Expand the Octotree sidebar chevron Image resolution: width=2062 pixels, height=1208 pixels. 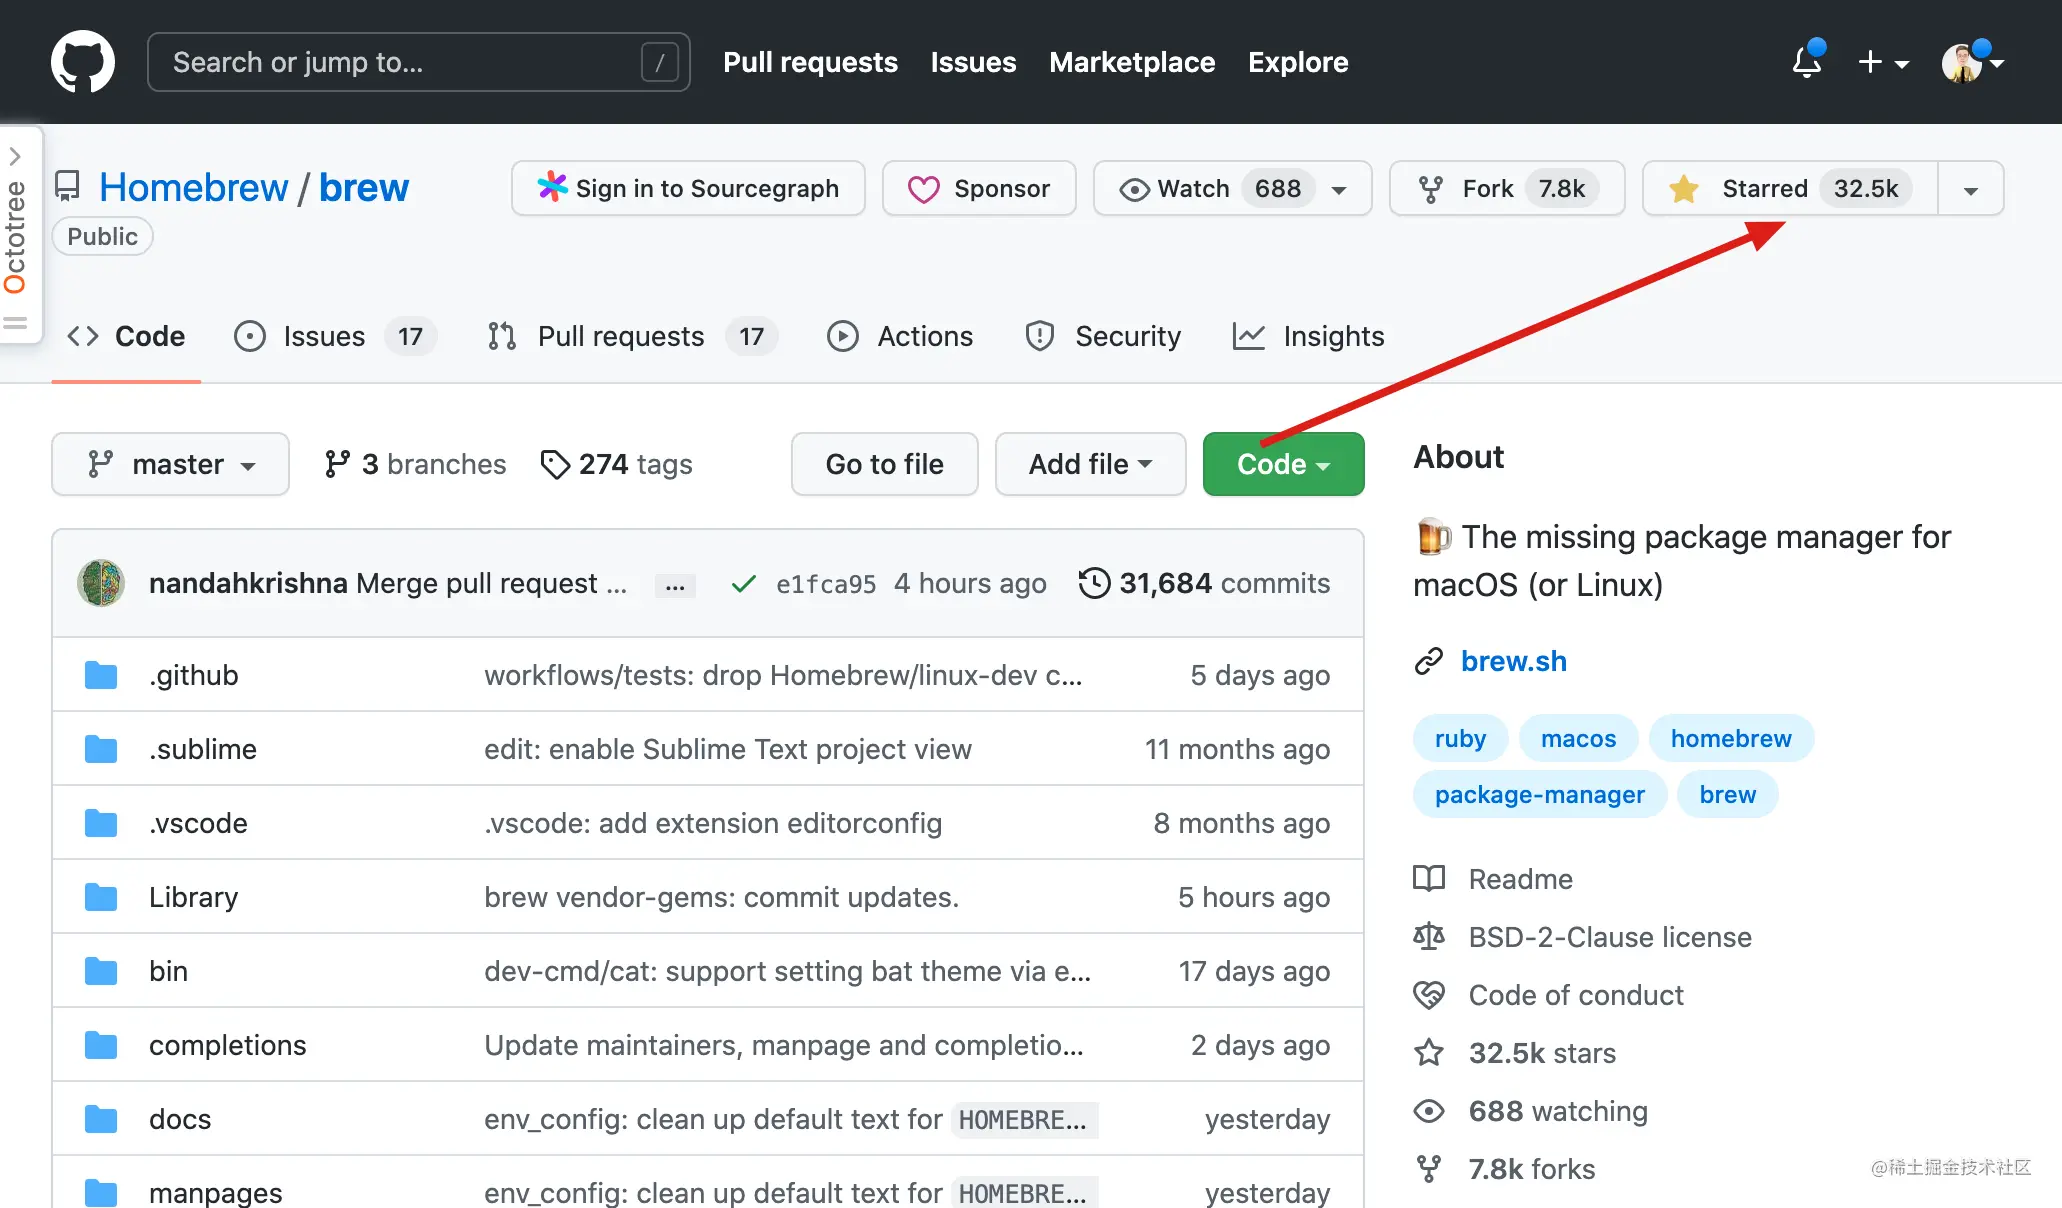pos(15,156)
